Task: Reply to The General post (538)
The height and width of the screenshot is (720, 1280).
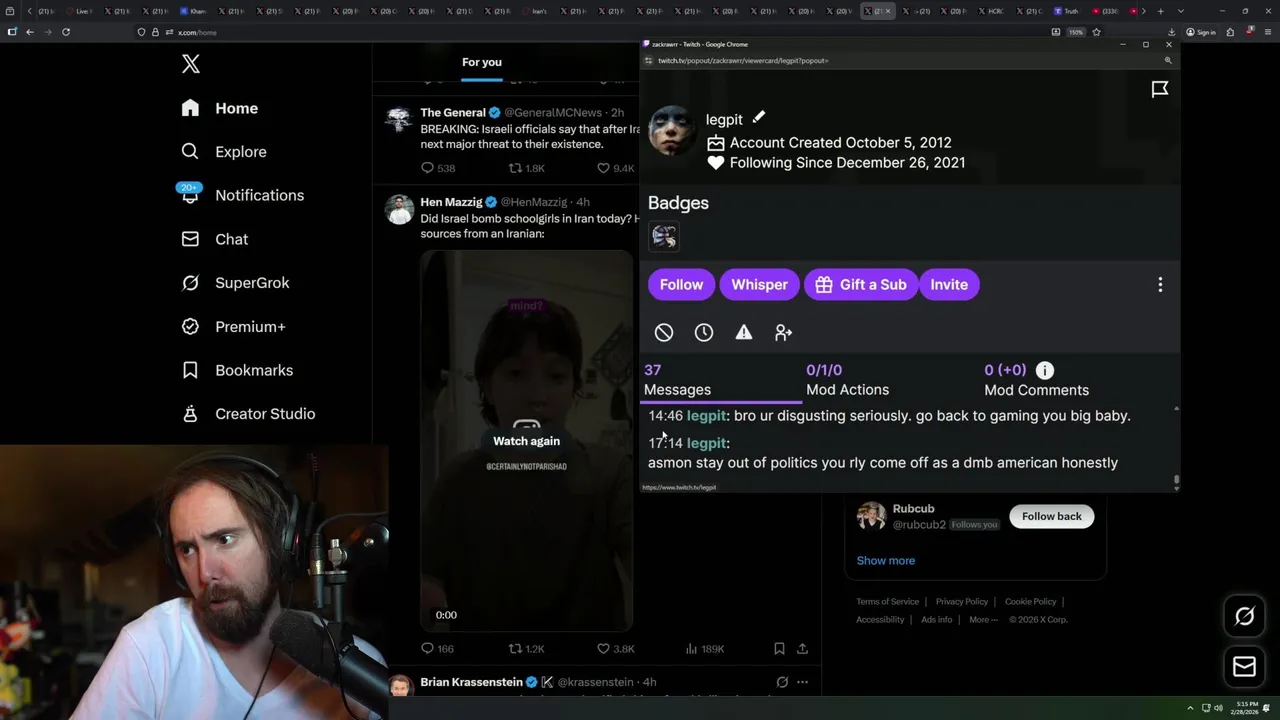Action: point(438,168)
